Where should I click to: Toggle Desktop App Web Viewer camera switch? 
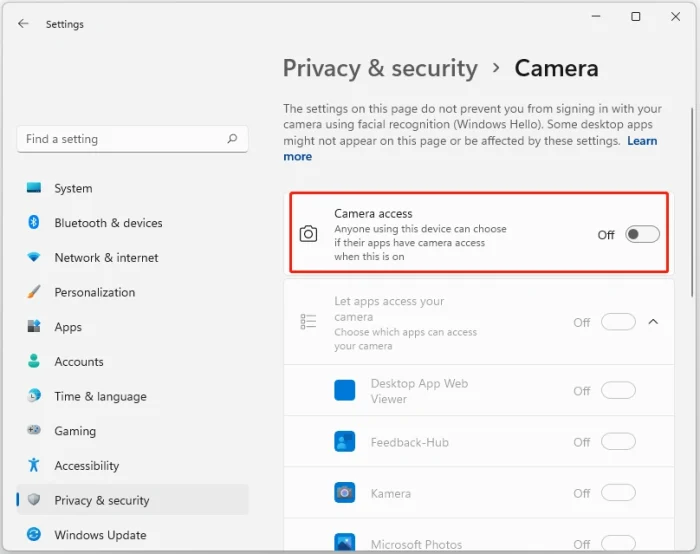(618, 391)
